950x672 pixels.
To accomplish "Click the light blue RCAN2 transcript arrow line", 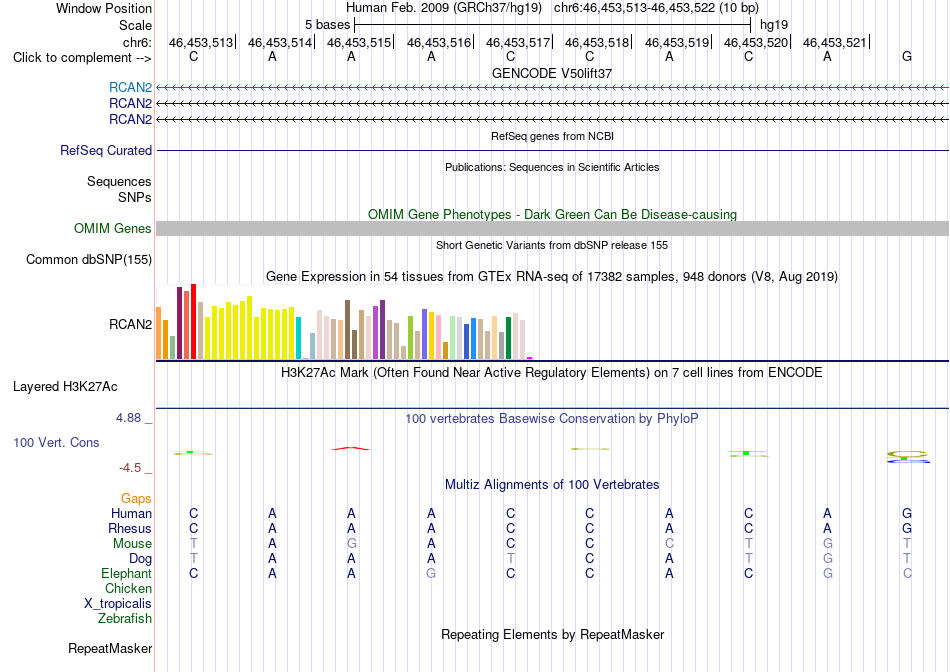I will 553,88.
